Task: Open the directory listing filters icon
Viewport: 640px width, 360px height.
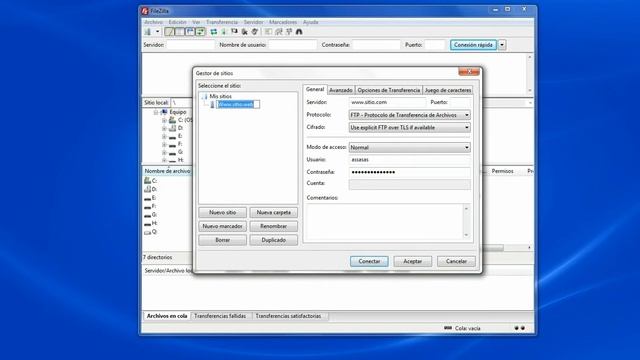Action: click(268, 32)
